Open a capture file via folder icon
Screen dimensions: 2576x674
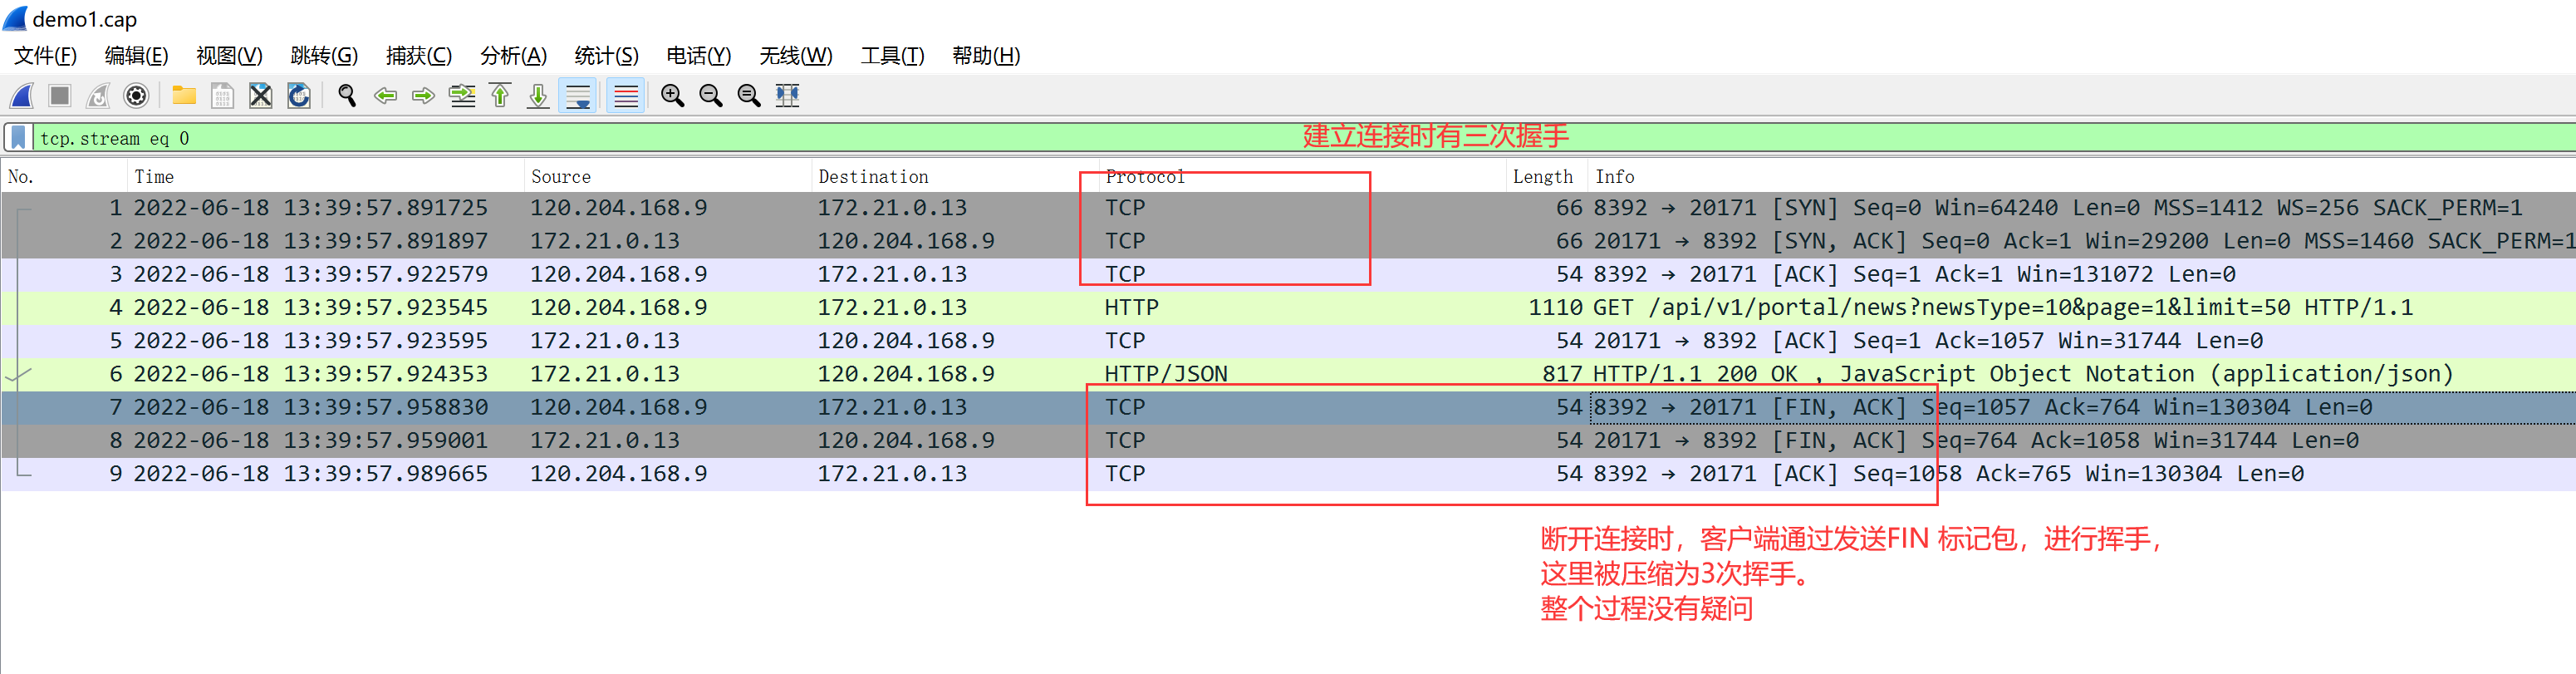click(184, 96)
